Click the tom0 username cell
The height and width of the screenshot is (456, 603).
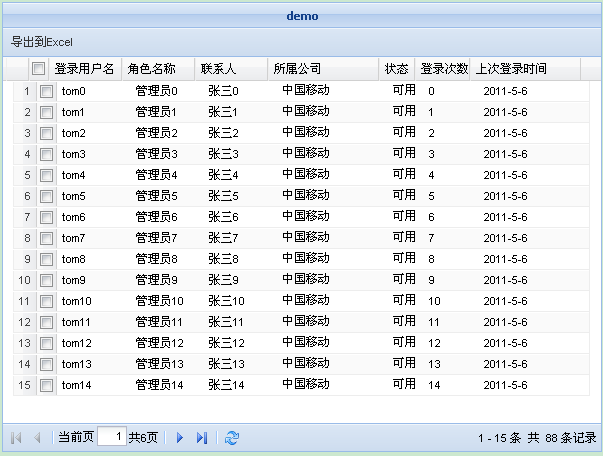(x=73, y=92)
